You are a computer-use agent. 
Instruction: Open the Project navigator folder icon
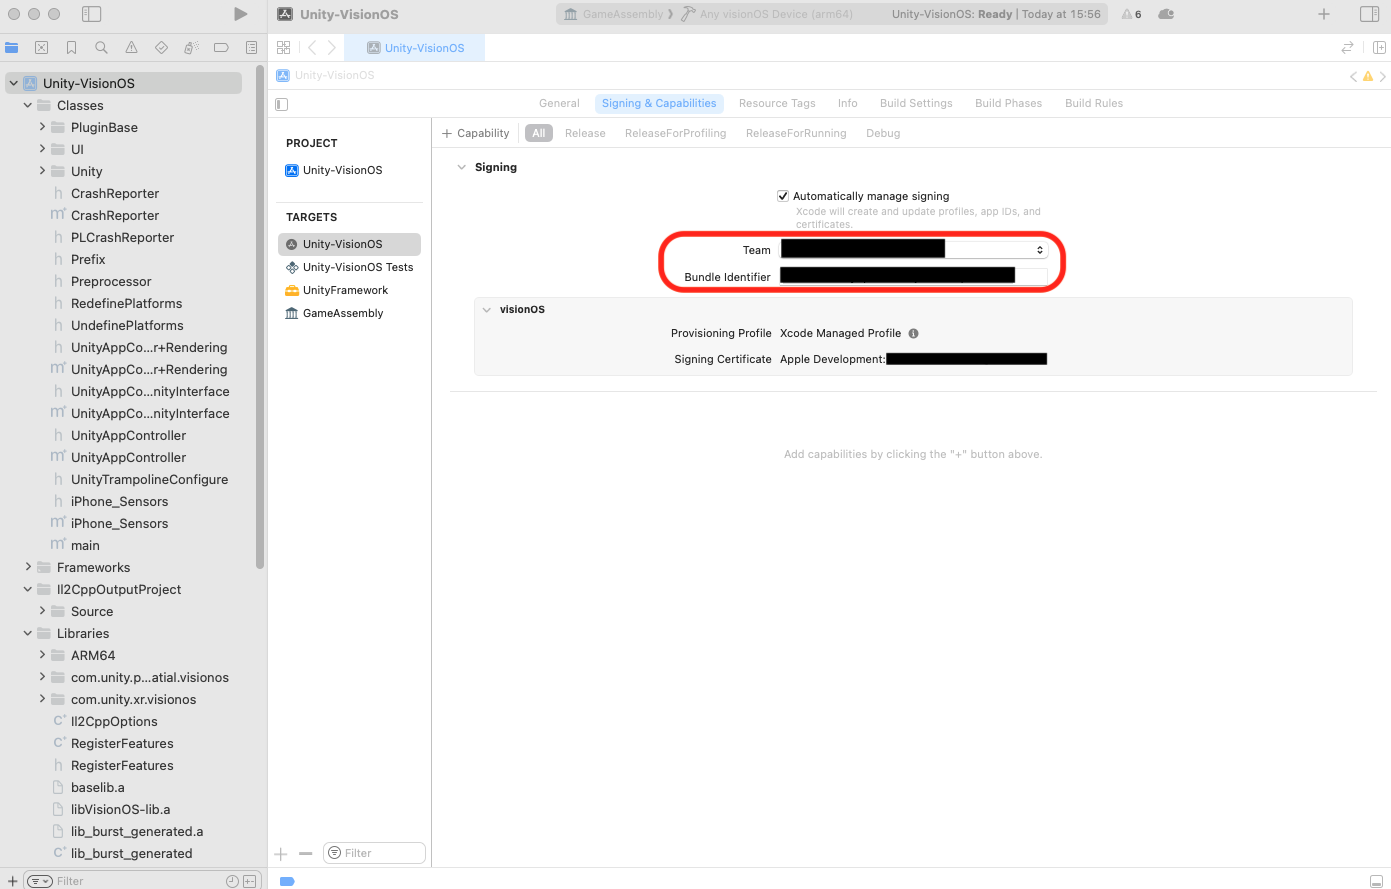(x=11, y=47)
